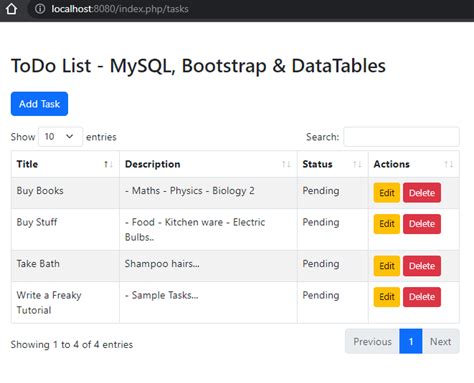Click the Buy Books title cell
Screen dimensions: 474x383
click(x=65, y=193)
